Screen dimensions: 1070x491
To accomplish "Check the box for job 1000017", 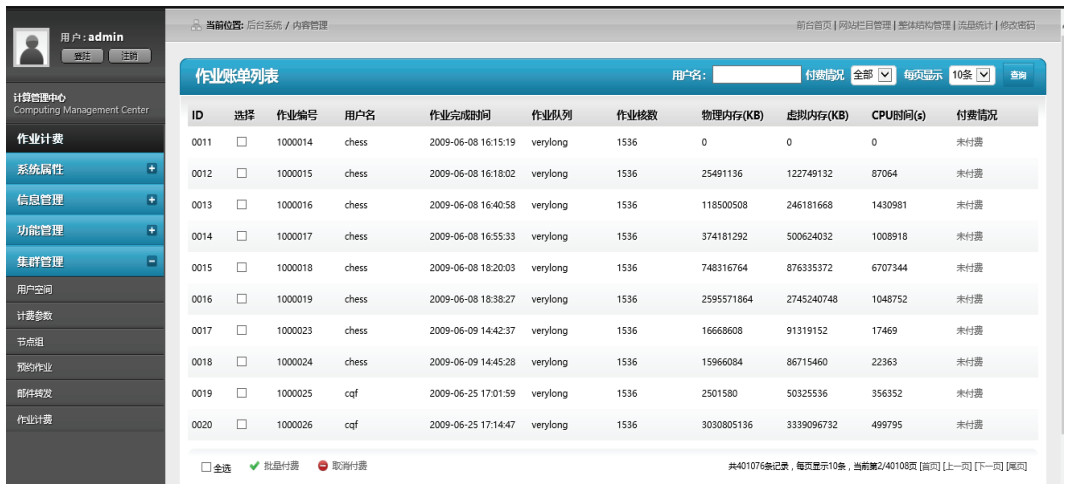I will (x=242, y=236).
